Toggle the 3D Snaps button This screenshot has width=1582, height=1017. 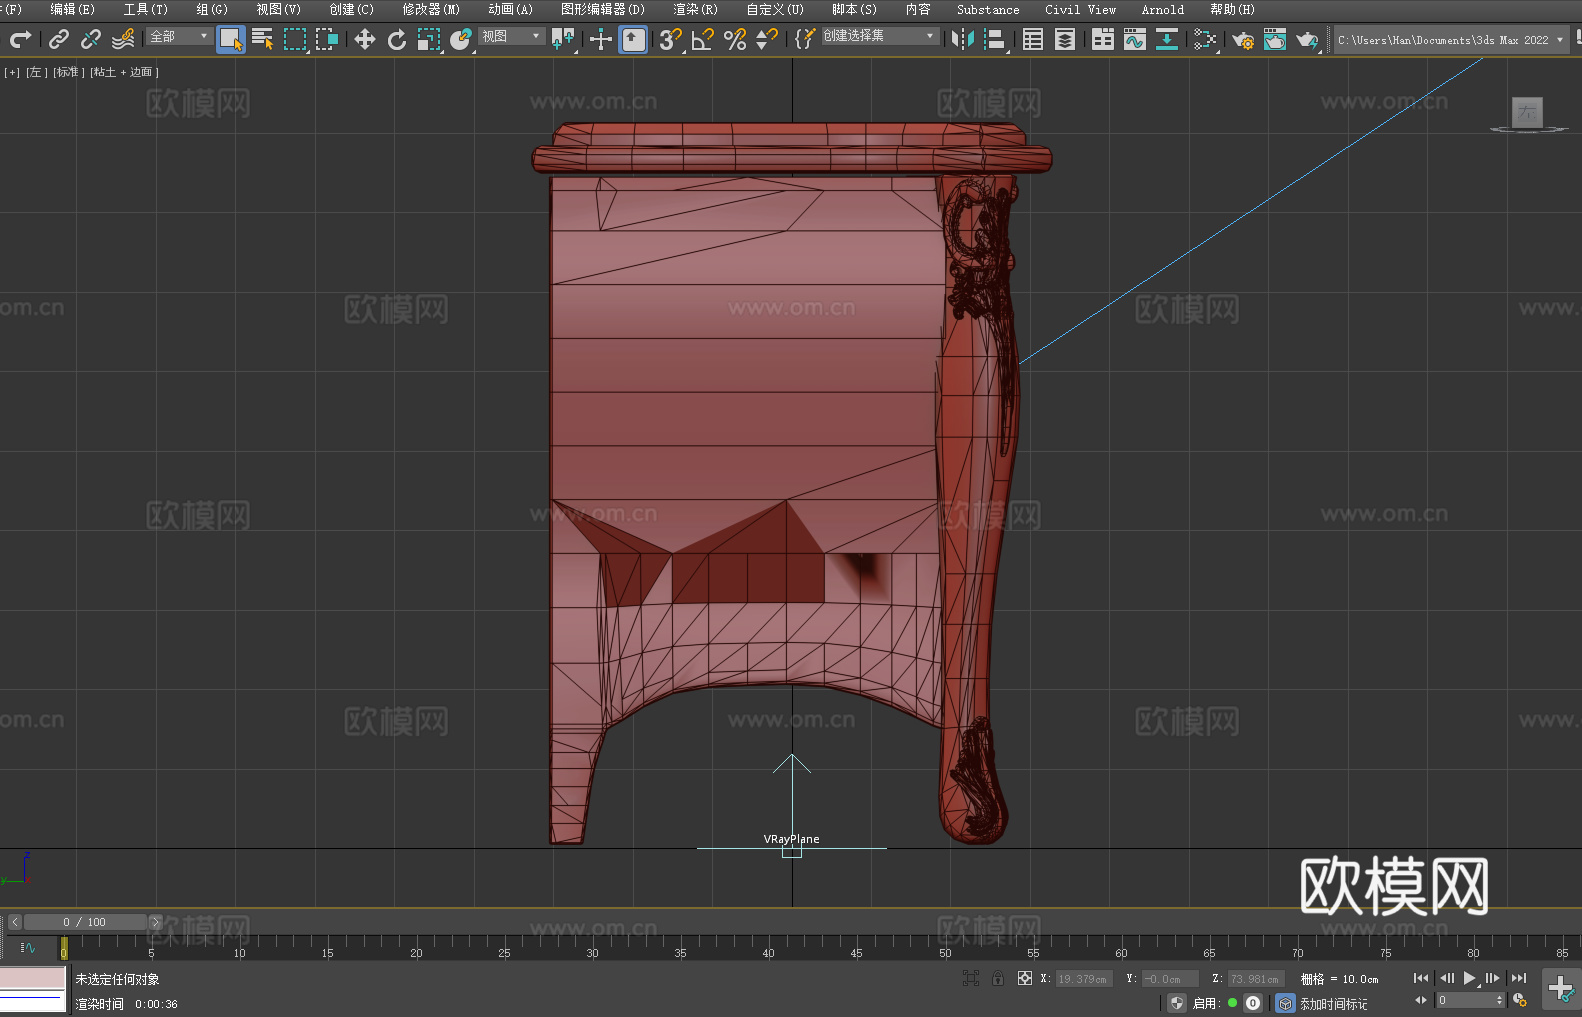[670, 40]
